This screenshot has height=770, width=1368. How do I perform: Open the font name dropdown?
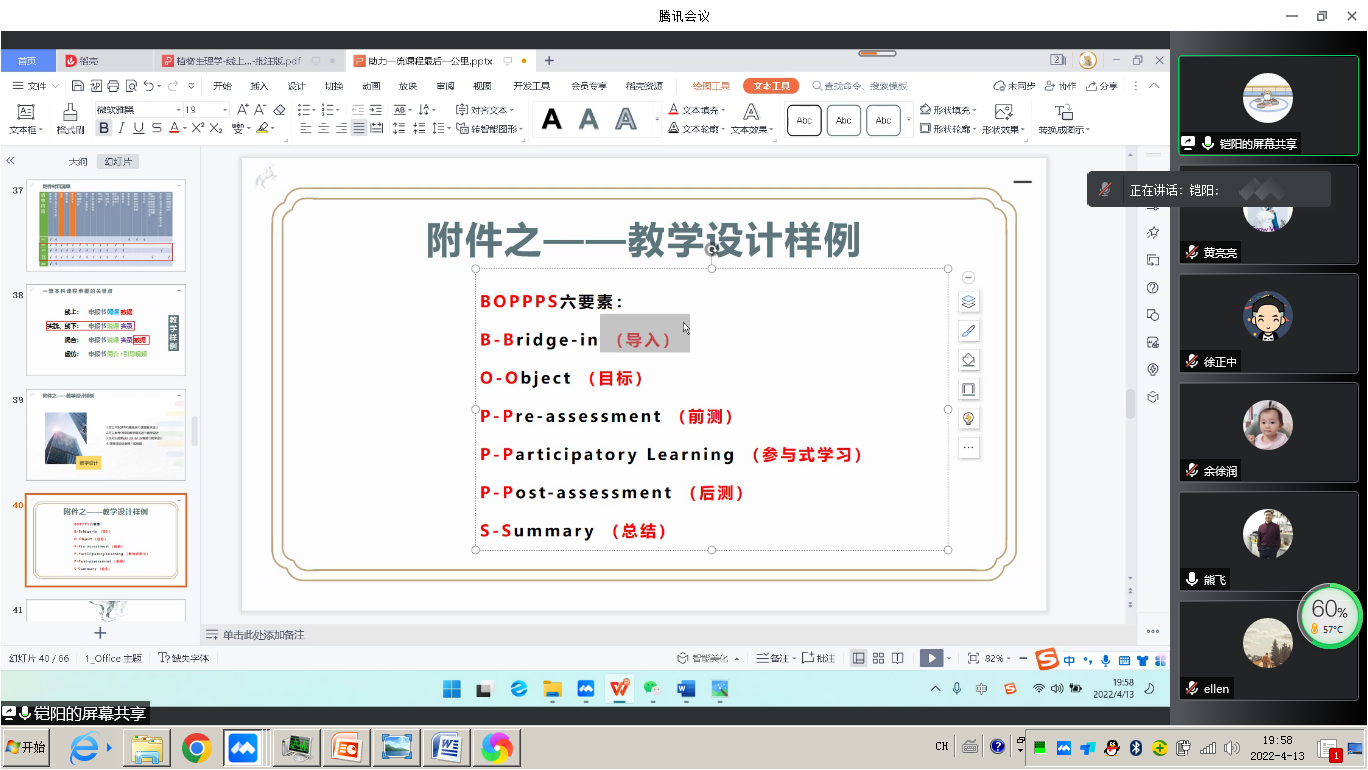(x=178, y=109)
